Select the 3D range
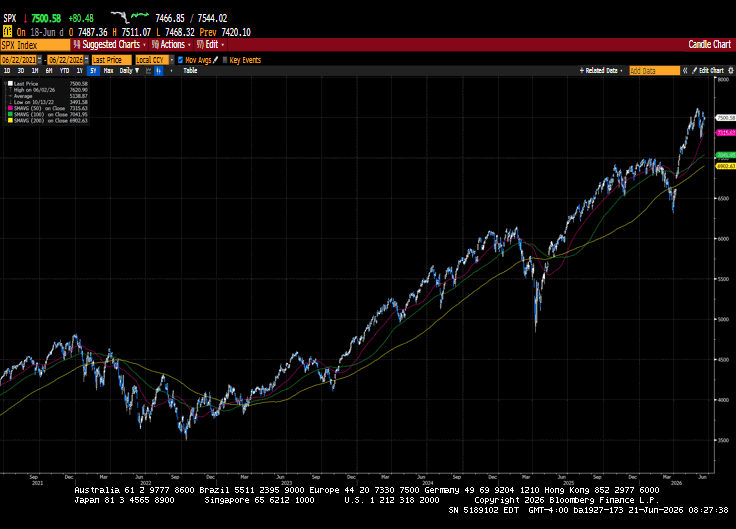736x529 pixels. pyautogui.click(x=21, y=71)
